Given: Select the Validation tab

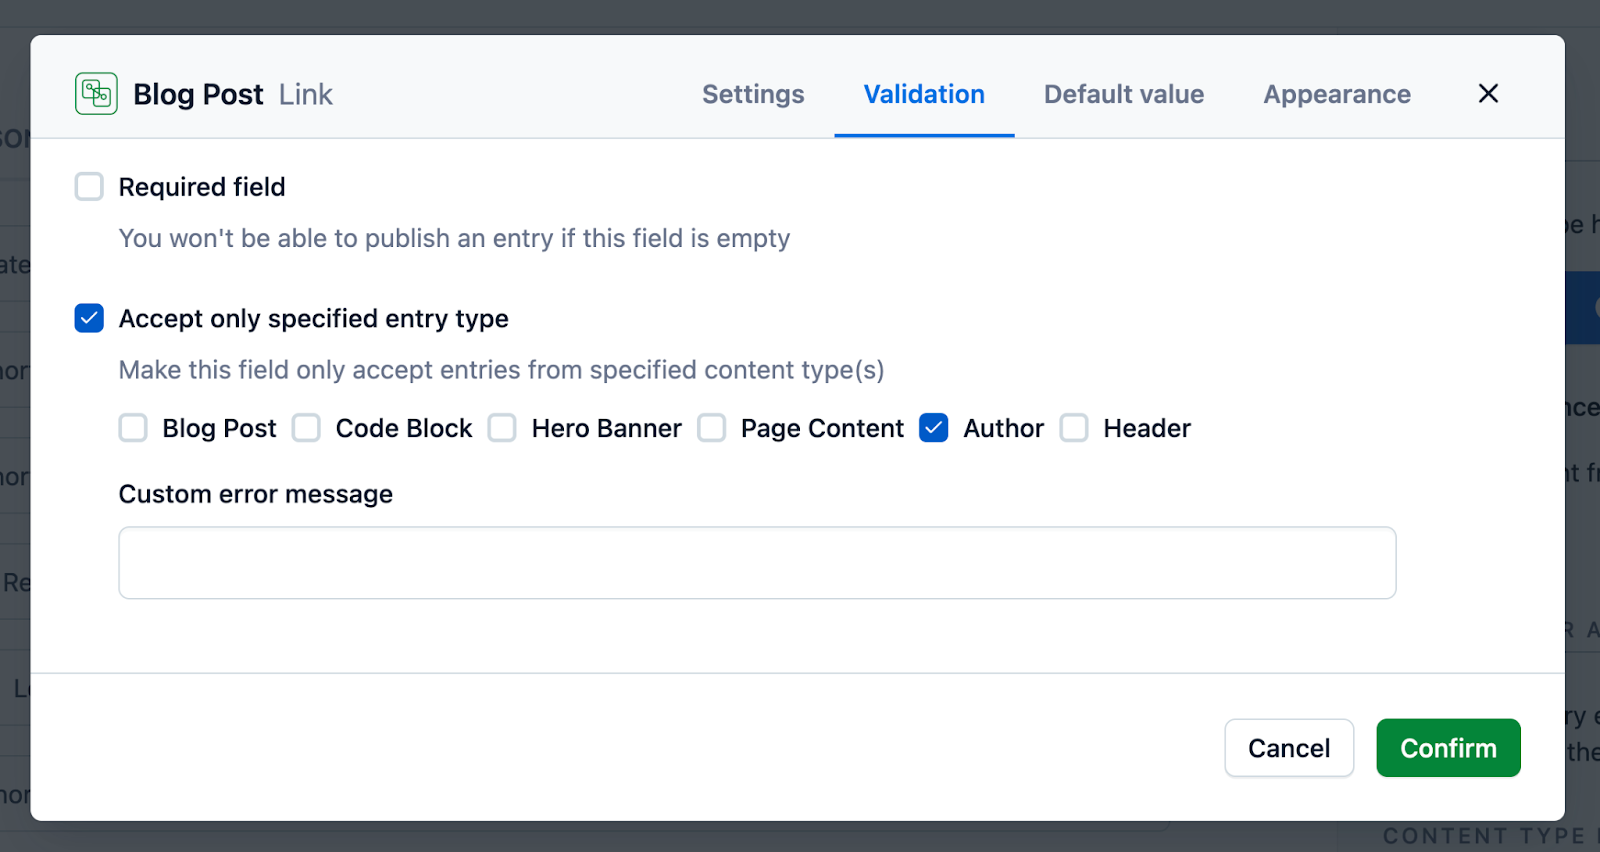Looking at the screenshot, I should click(x=923, y=93).
